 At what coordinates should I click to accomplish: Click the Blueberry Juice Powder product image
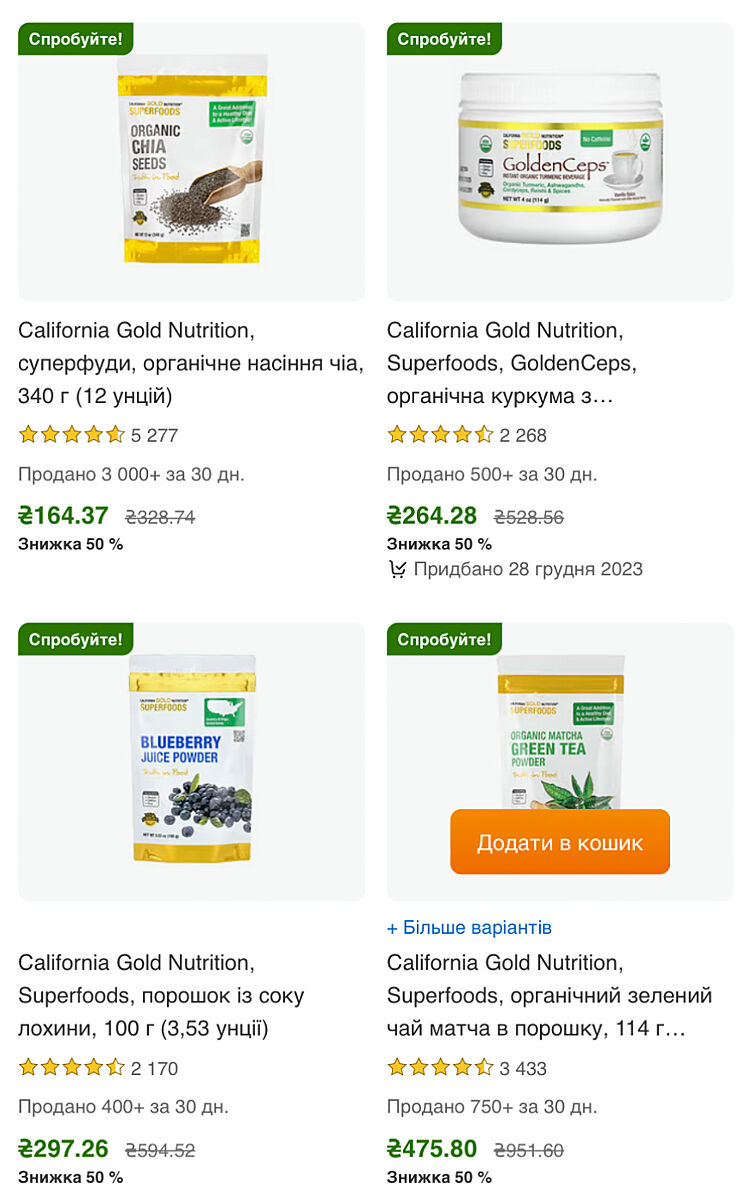pyautogui.click(x=191, y=760)
